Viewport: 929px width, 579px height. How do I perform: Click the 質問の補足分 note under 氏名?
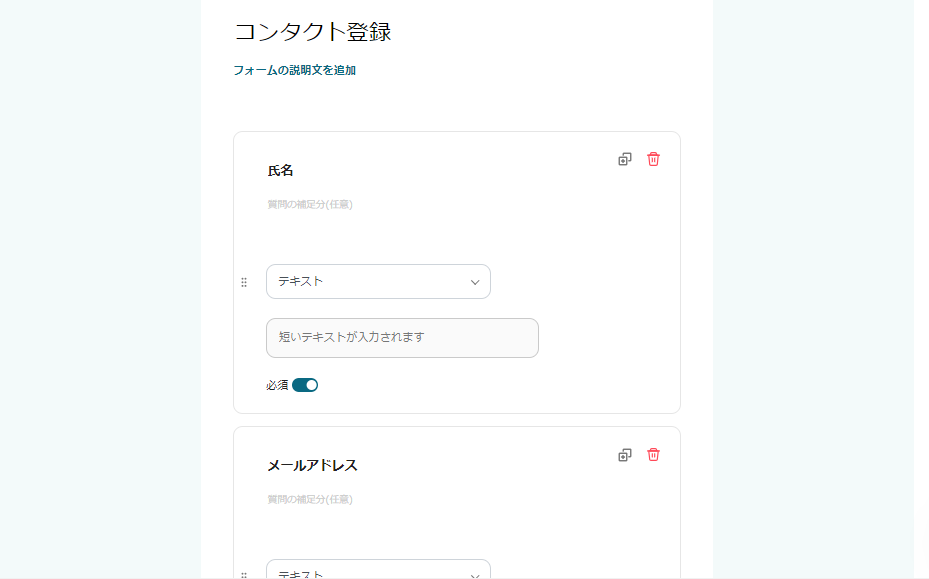pyautogui.click(x=310, y=204)
